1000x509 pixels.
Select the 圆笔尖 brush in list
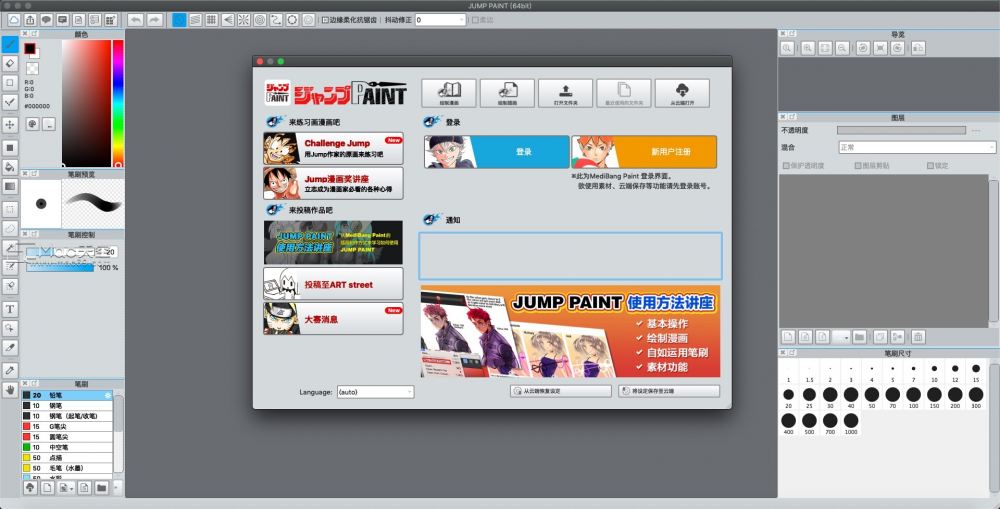tap(67, 437)
